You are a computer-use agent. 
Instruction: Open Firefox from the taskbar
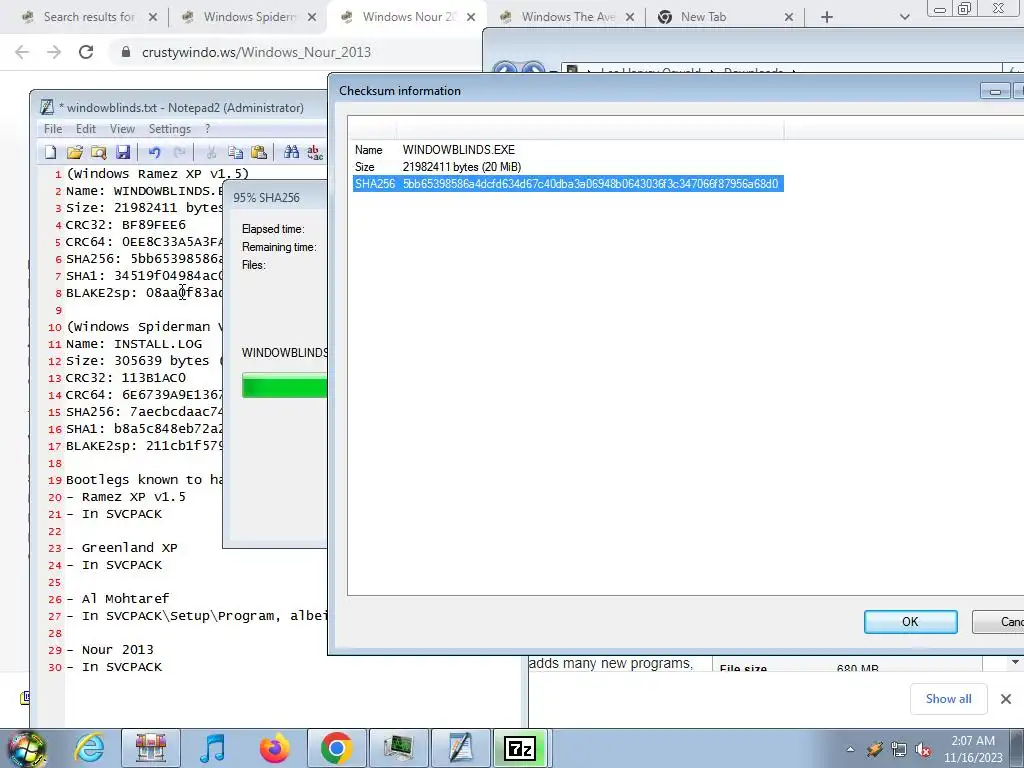point(274,748)
